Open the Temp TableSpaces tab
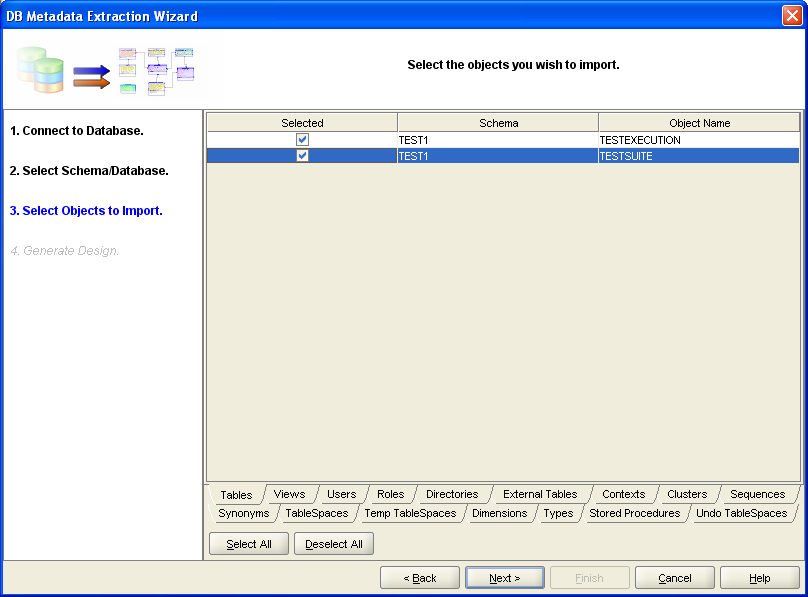 click(411, 514)
